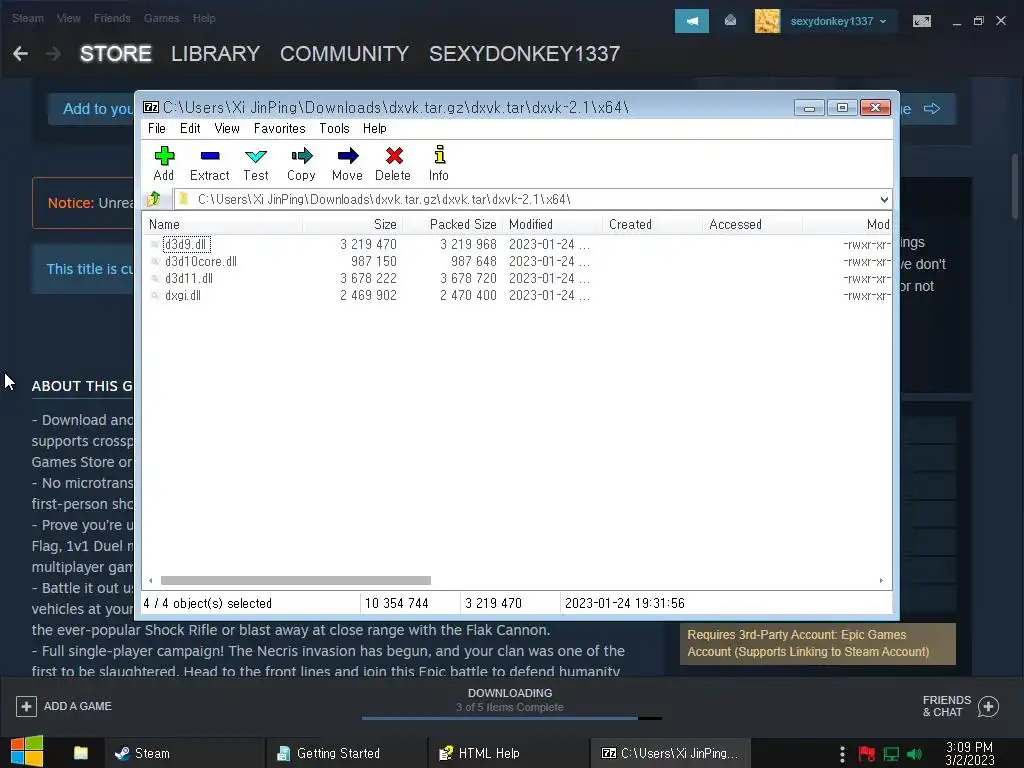Click the 7-Zip horizontal scrollbar thumb
Screen dimensions: 1024x768
coord(296,581)
